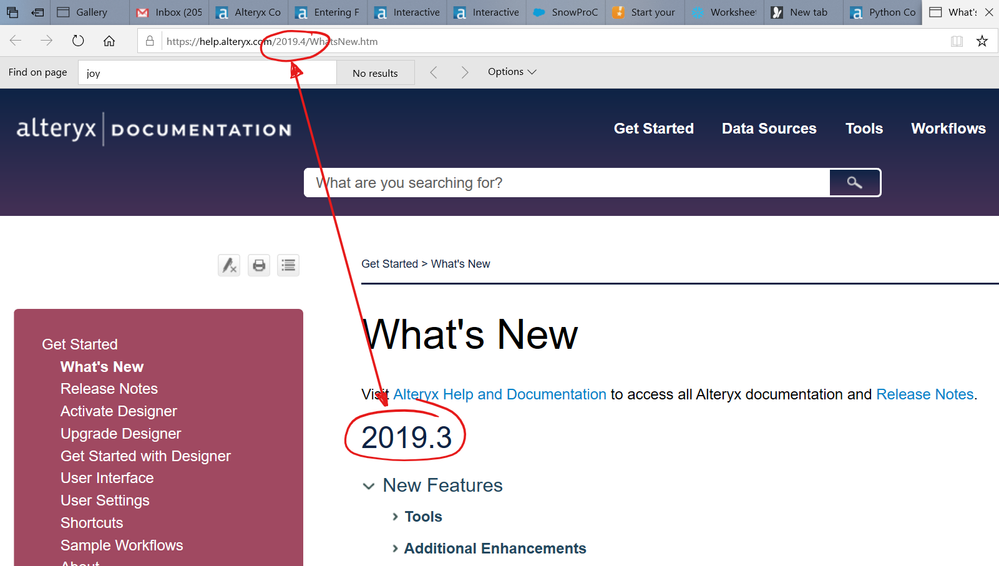This screenshot has width=999, height=566.
Task: Click the Alteryx Documentation logo
Action: (154, 129)
